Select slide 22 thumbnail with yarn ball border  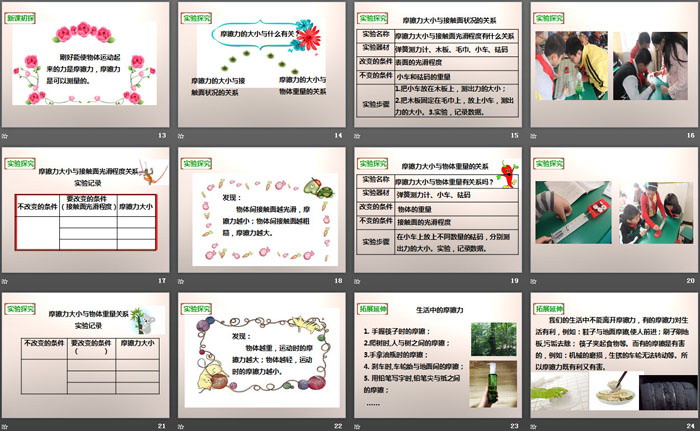[262, 356]
